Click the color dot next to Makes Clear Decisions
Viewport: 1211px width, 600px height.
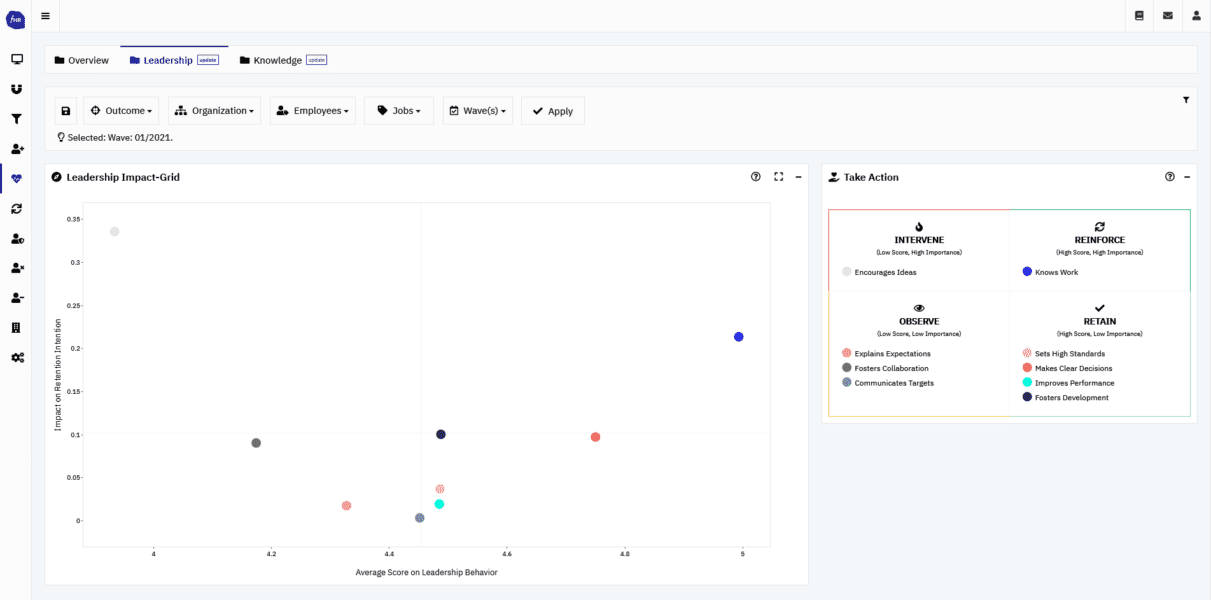1025,368
